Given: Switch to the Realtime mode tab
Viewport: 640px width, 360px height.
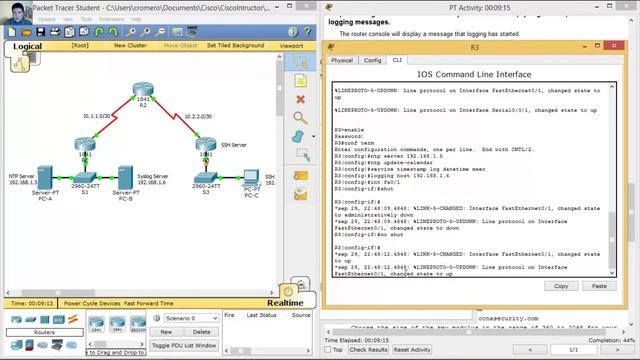Looking at the screenshot, I should click(x=285, y=303).
